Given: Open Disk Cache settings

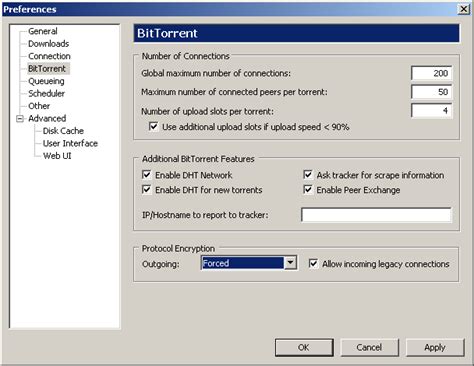Looking at the screenshot, I should click(63, 131).
